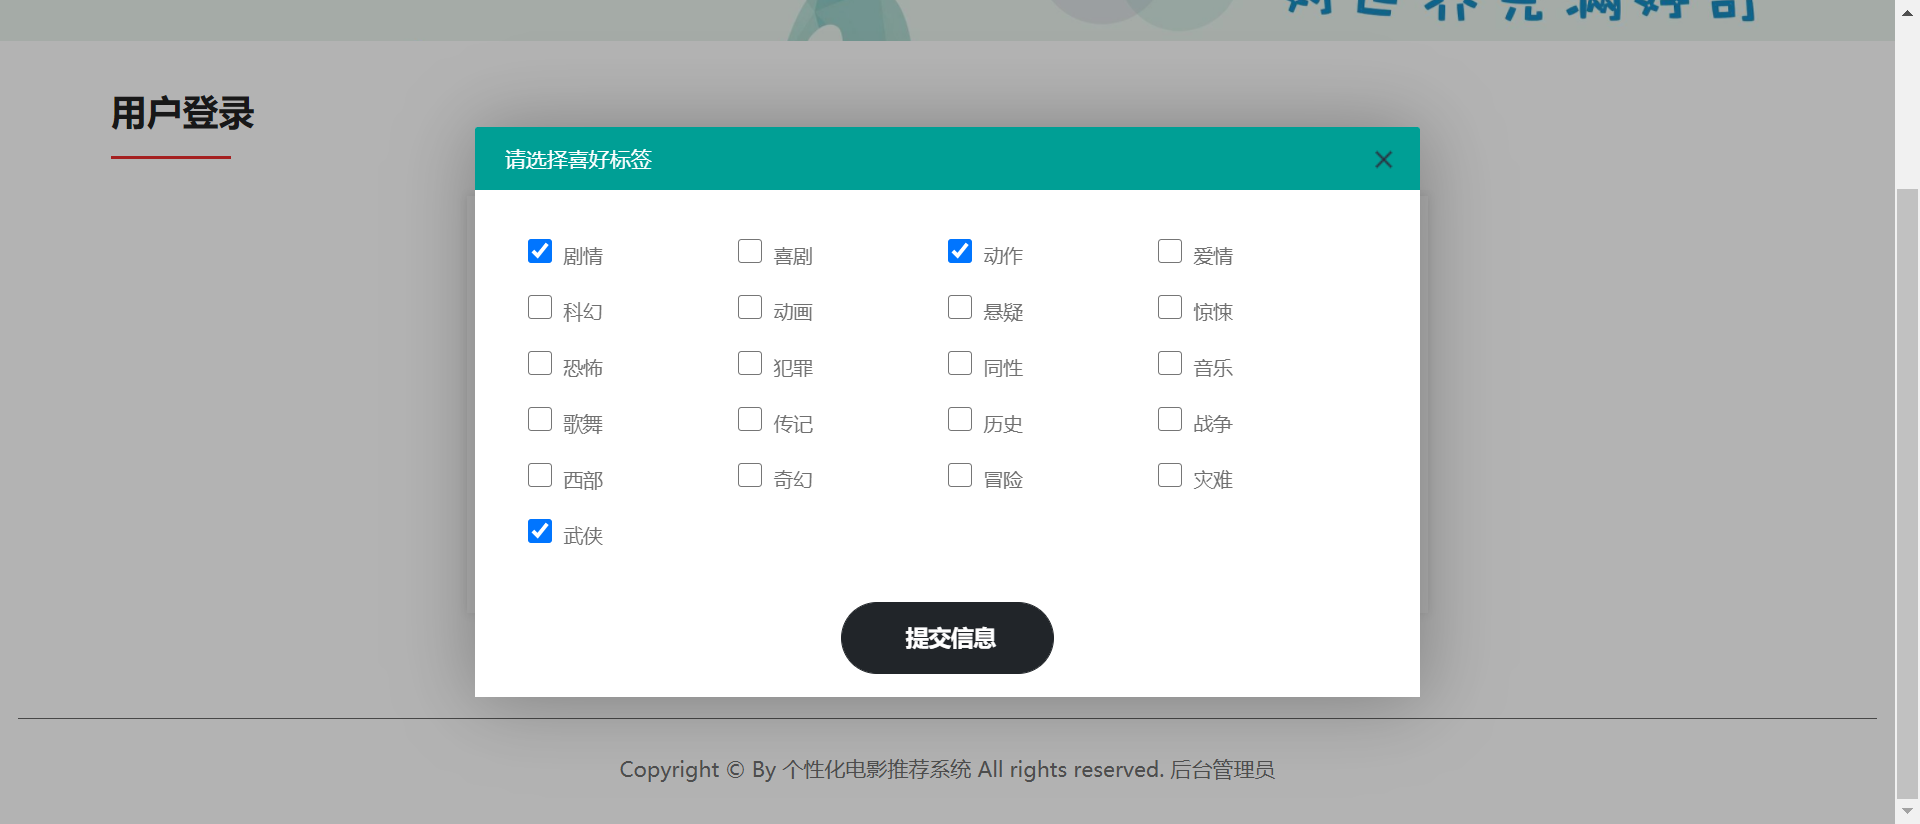The height and width of the screenshot is (824, 1920).
Task: Select the 犯罪 (Crime) tag
Action: 750,363
